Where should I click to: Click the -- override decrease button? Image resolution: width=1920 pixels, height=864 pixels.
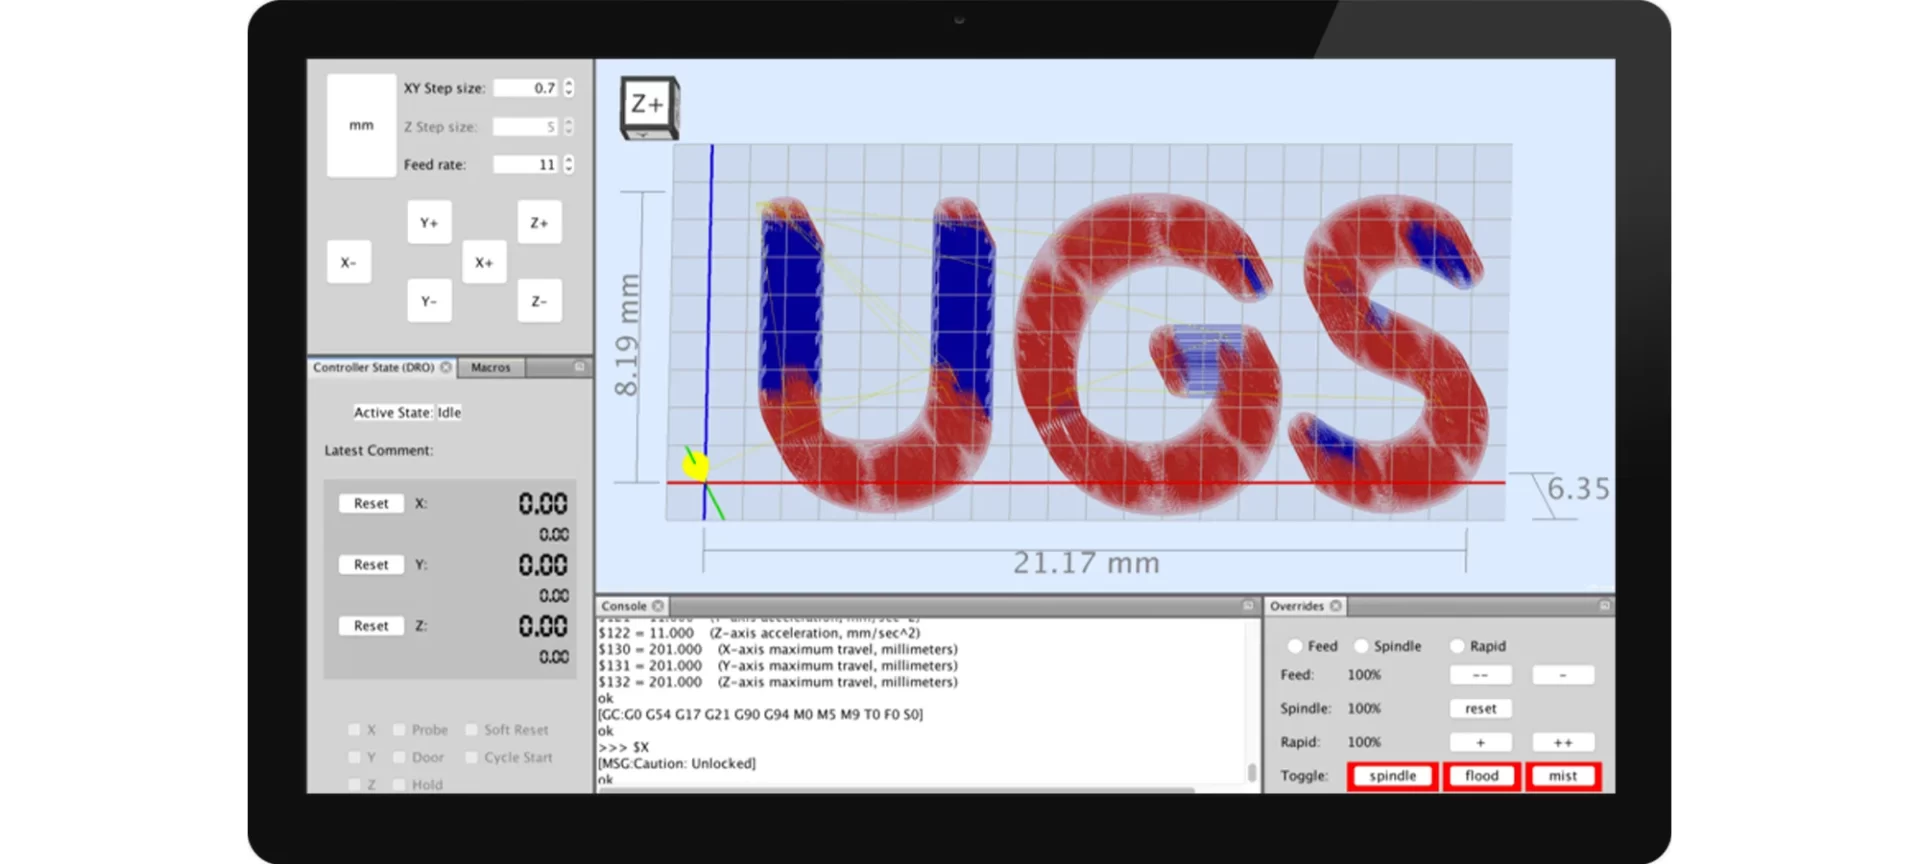(x=1481, y=675)
